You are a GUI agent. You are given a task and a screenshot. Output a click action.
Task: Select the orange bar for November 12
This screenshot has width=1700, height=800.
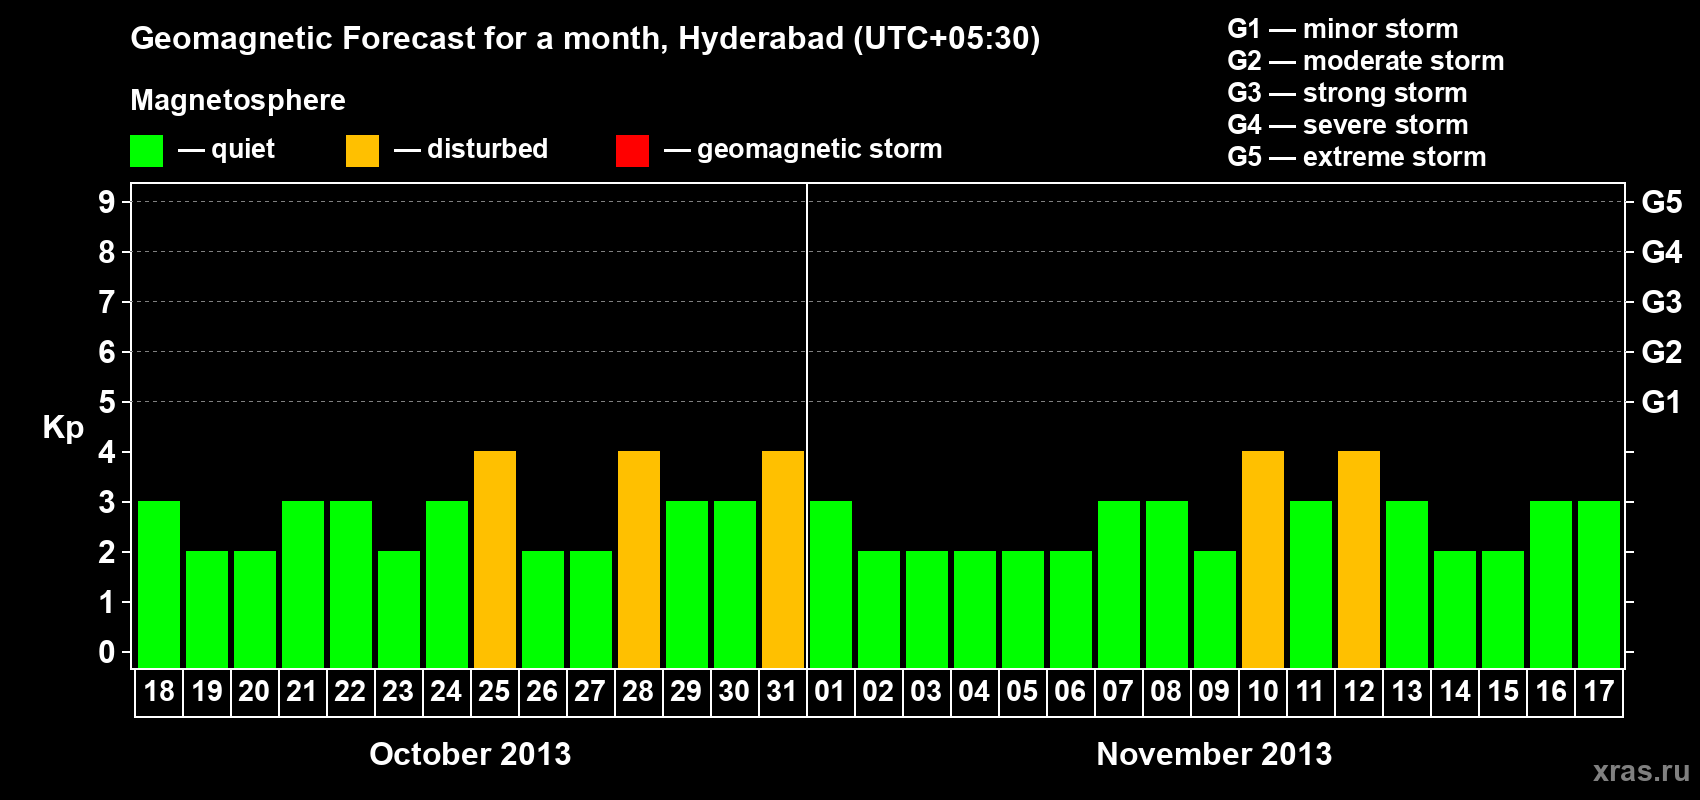(1359, 560)
